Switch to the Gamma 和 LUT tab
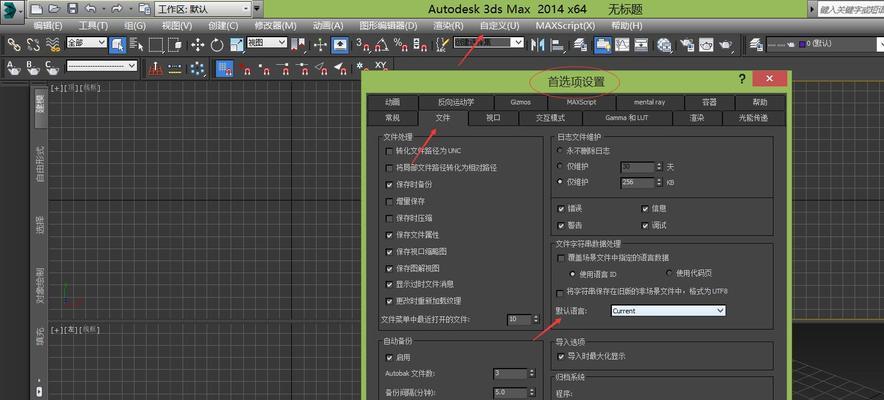This screenshot has width=884, height=400. pyautogui.click(x=627, y=118)
